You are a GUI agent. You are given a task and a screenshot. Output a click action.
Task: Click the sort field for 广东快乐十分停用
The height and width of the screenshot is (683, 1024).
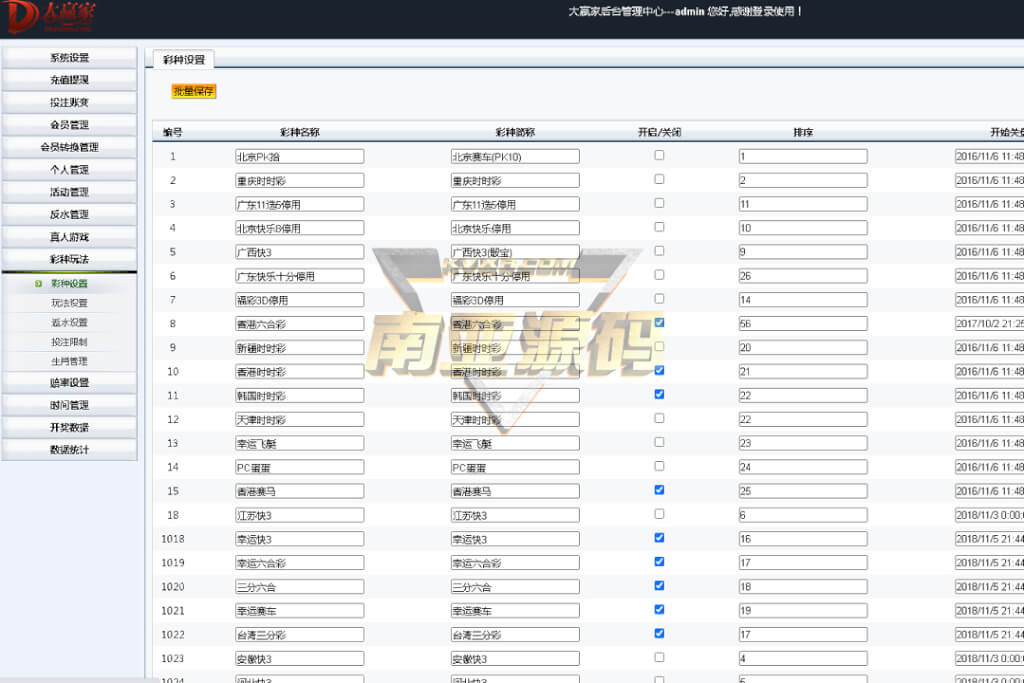pyautogui.click(x=803, y=276)
